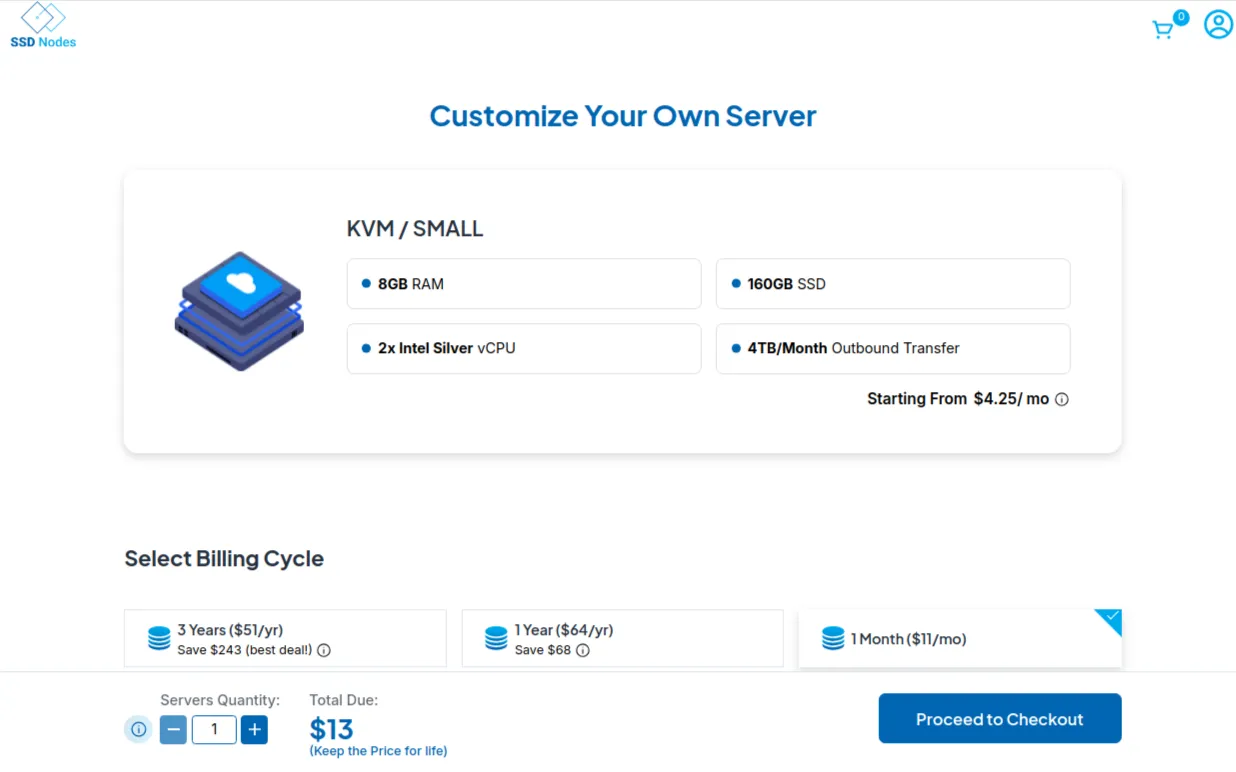Click the info icon next to 3 Years savings
This screenshot has width=1236, height=772.
(x=324, y=650)
